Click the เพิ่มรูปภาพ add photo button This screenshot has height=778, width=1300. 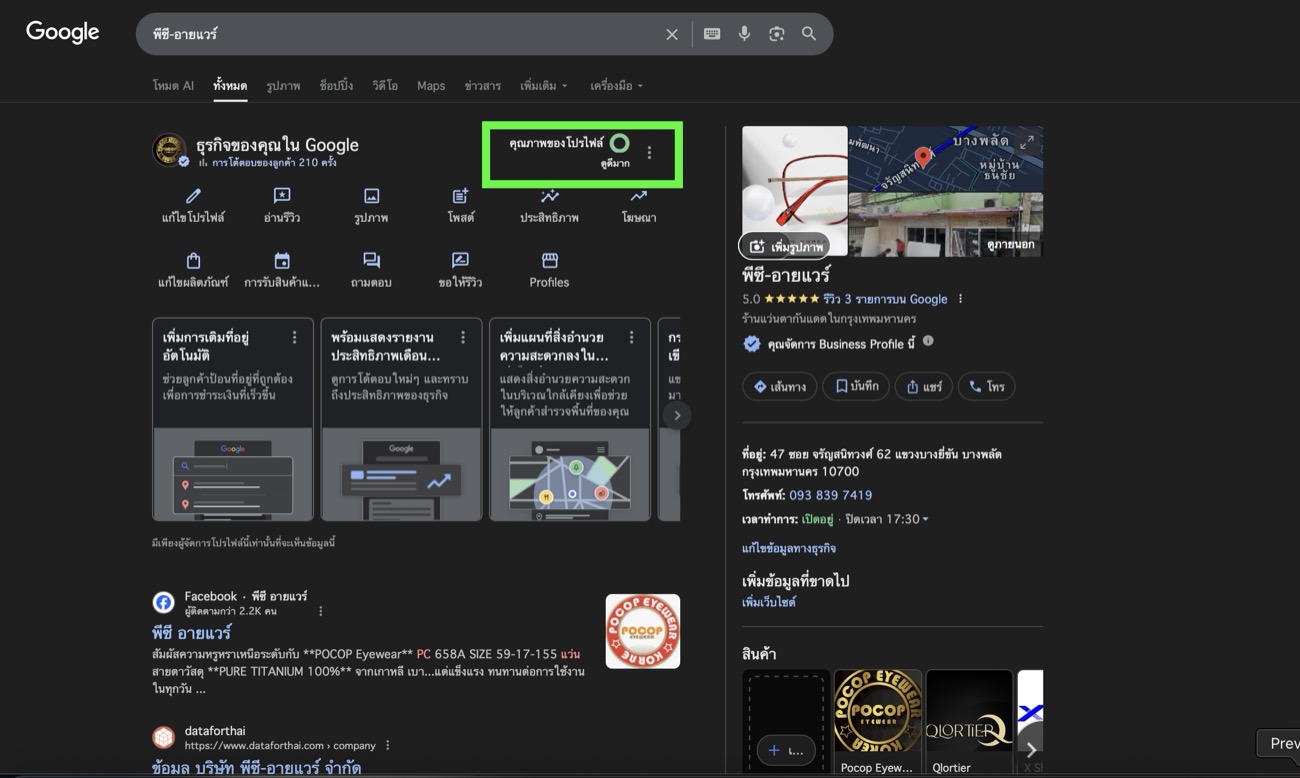pyautogui.click(x=785, y=246)
